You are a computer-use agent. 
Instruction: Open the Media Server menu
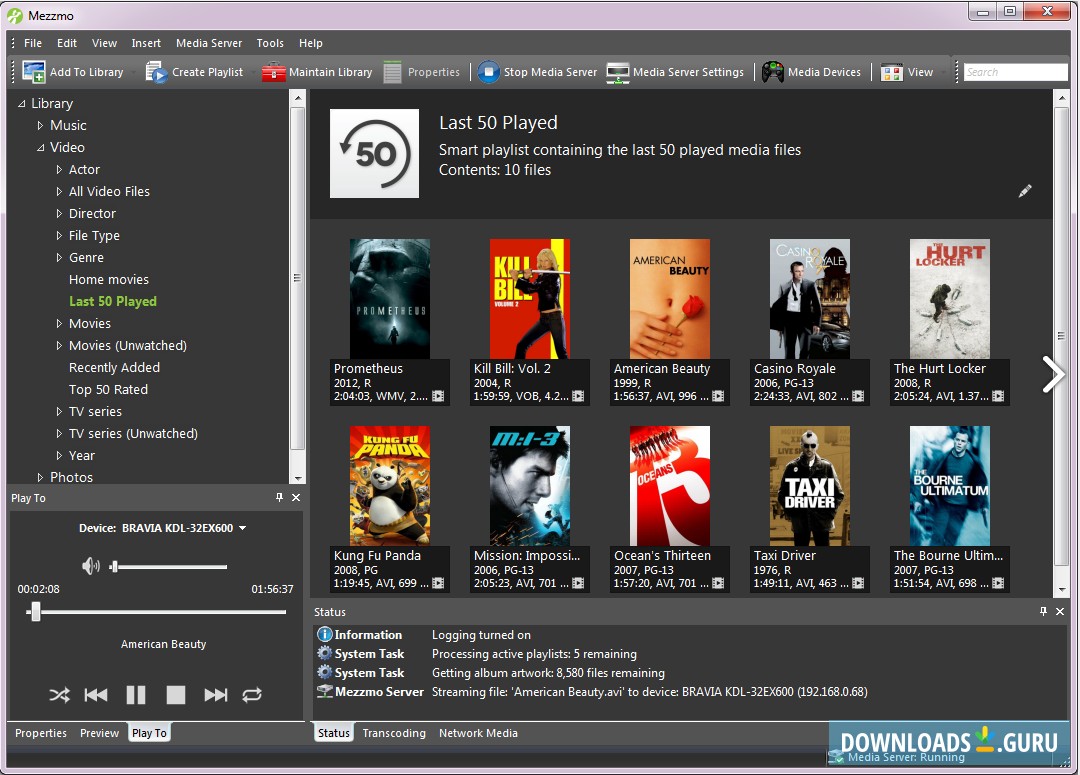click(x=208, y=43)
